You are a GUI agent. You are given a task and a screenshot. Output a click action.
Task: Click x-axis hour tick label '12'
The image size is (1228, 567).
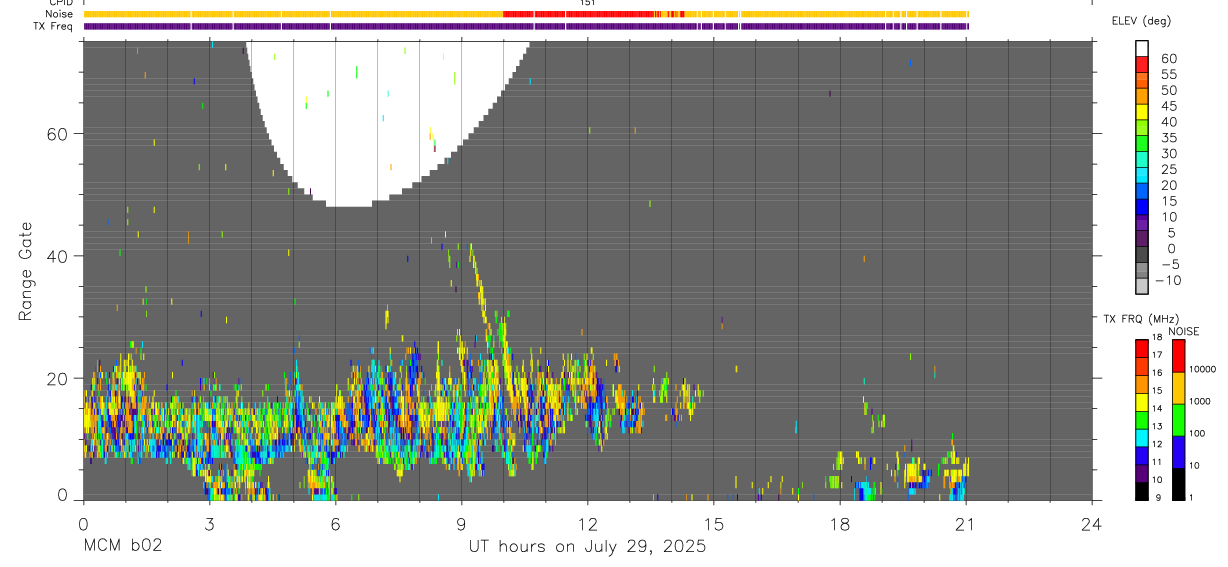pos(587,523)
